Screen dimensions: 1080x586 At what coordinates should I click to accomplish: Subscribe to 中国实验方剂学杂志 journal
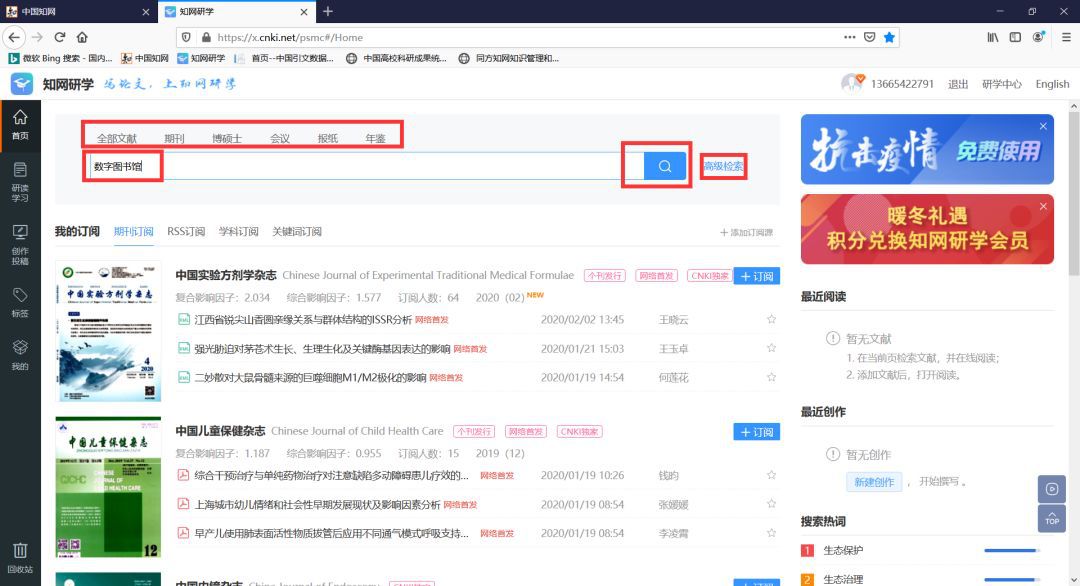pyautogui.click(x=756, y=276)
